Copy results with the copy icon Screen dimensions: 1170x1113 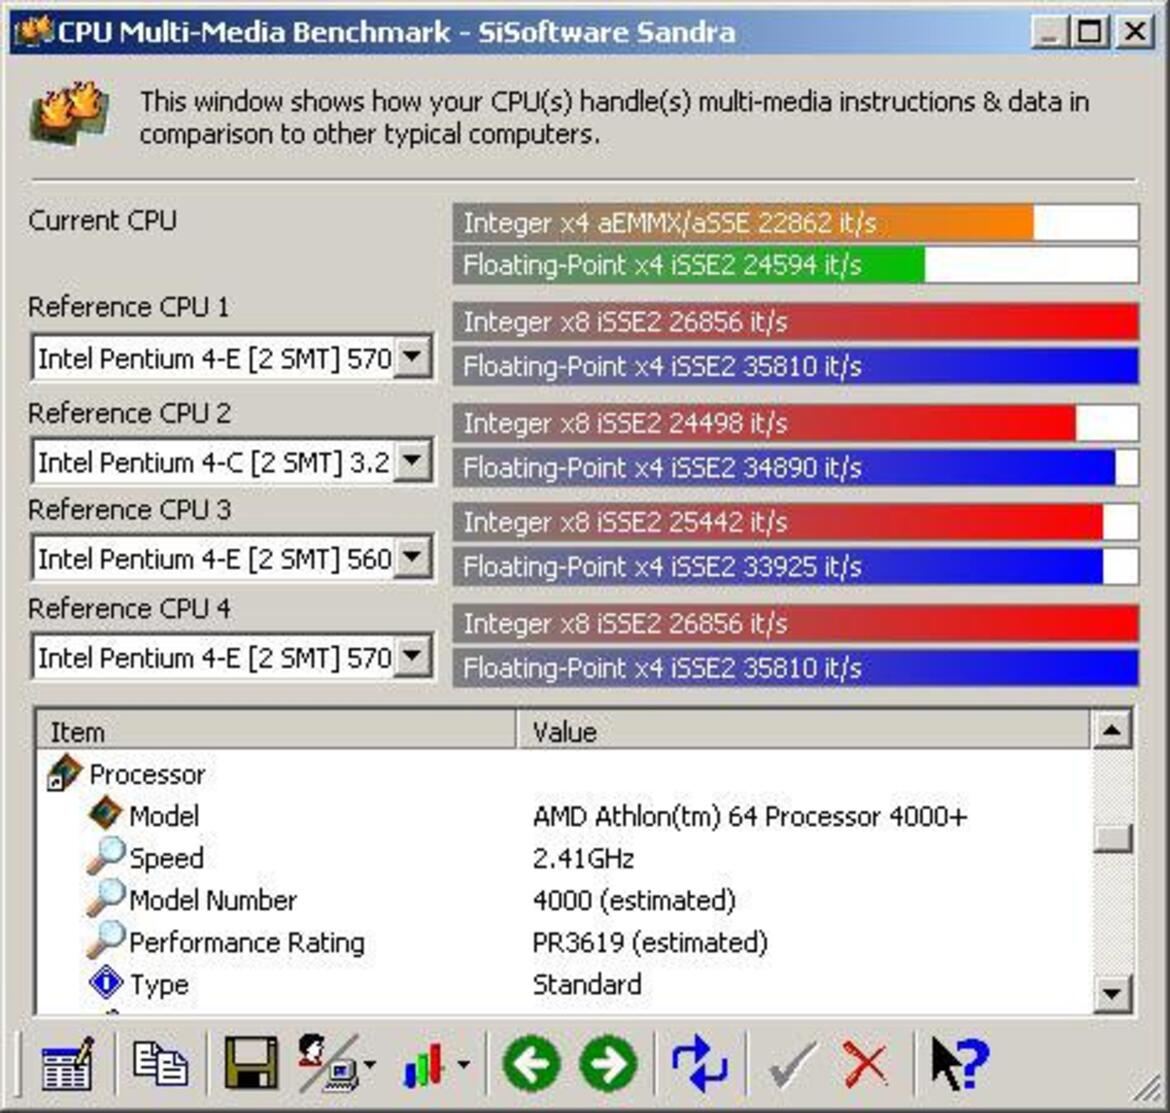pyautogui.click(x=160, y=1063)
